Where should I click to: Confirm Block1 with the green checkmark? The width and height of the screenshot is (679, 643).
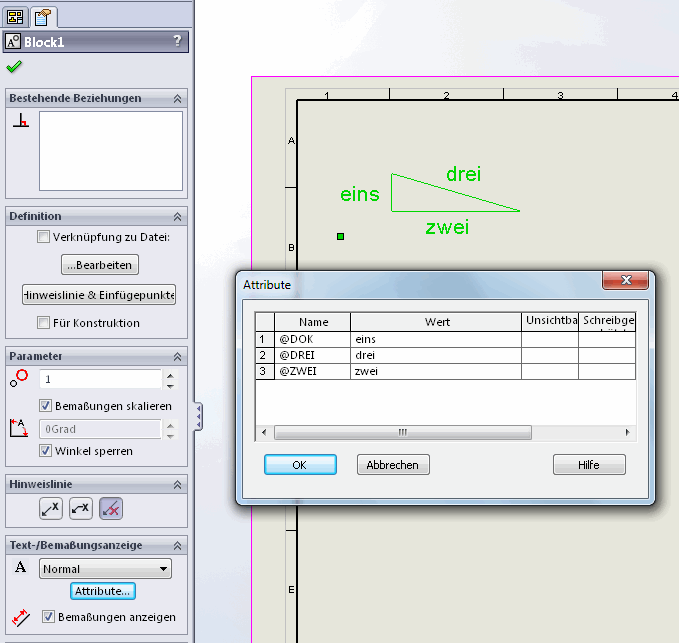pos(14,67)
